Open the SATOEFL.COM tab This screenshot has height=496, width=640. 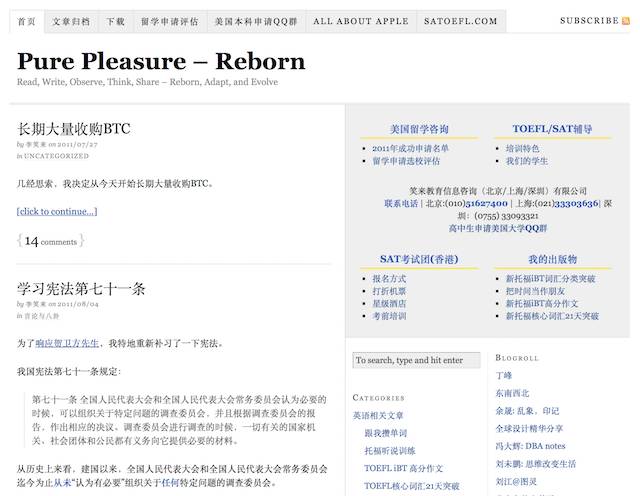coord(460,20)
